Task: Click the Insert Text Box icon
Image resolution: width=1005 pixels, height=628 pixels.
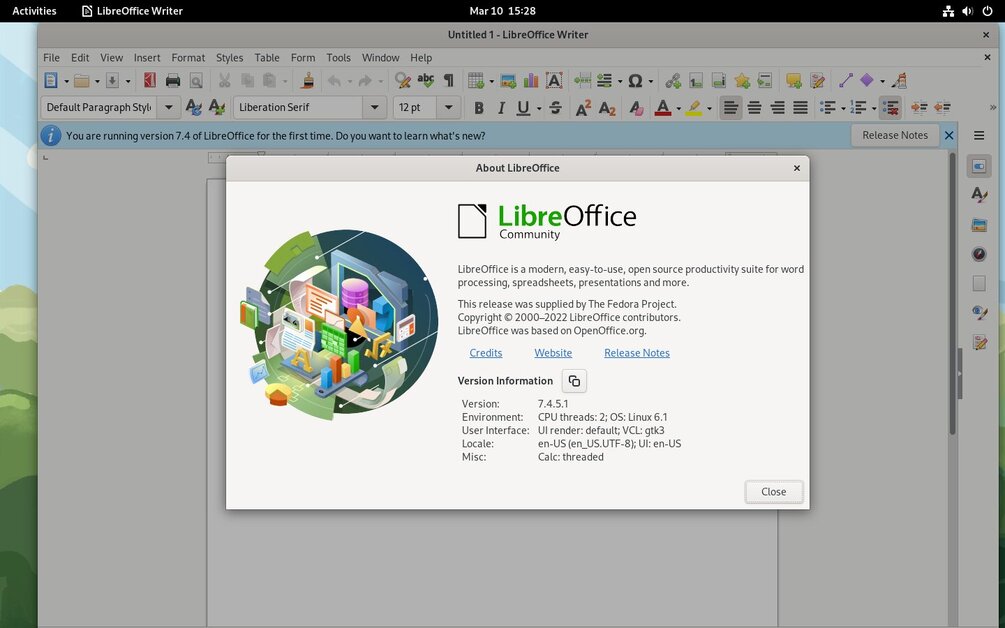Action: click(x=554, y=81)
